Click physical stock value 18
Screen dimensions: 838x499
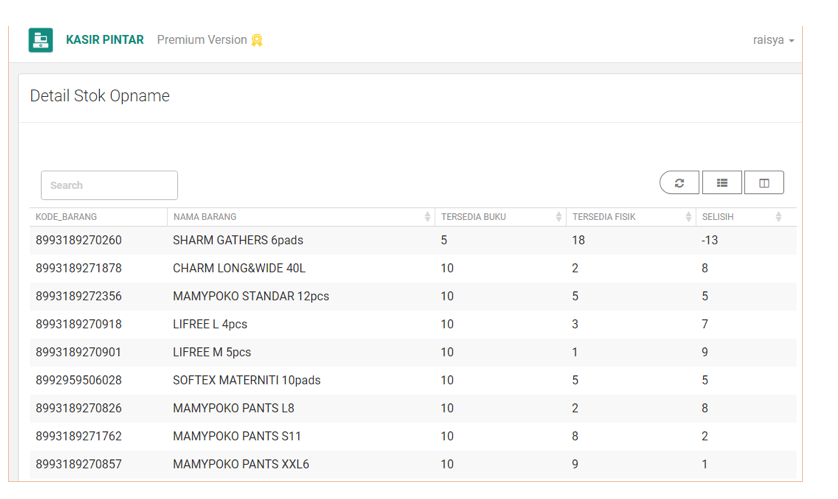tap(578, 240)
